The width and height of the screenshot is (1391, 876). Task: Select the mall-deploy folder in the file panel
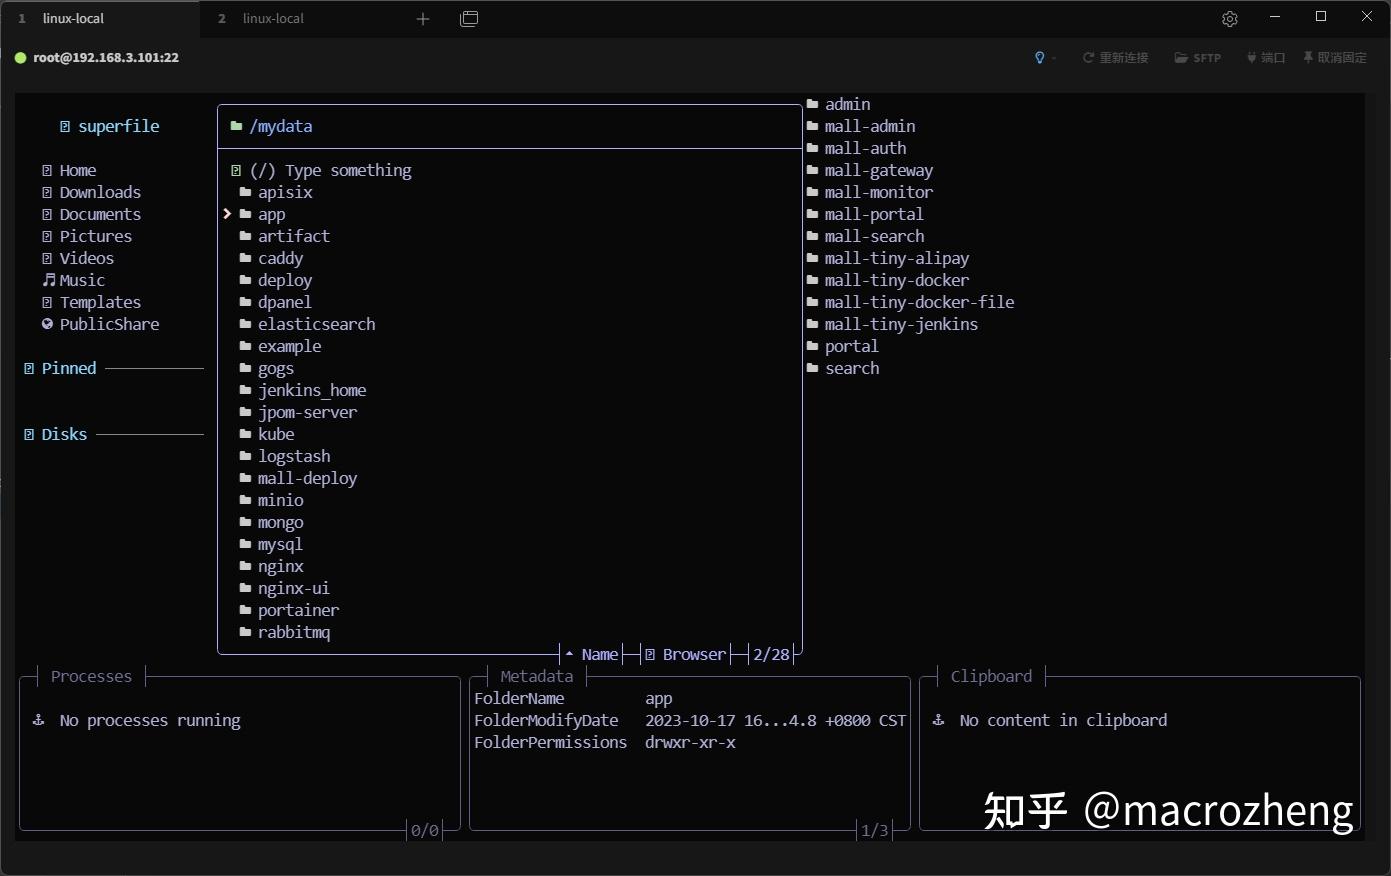click(307, 478)
